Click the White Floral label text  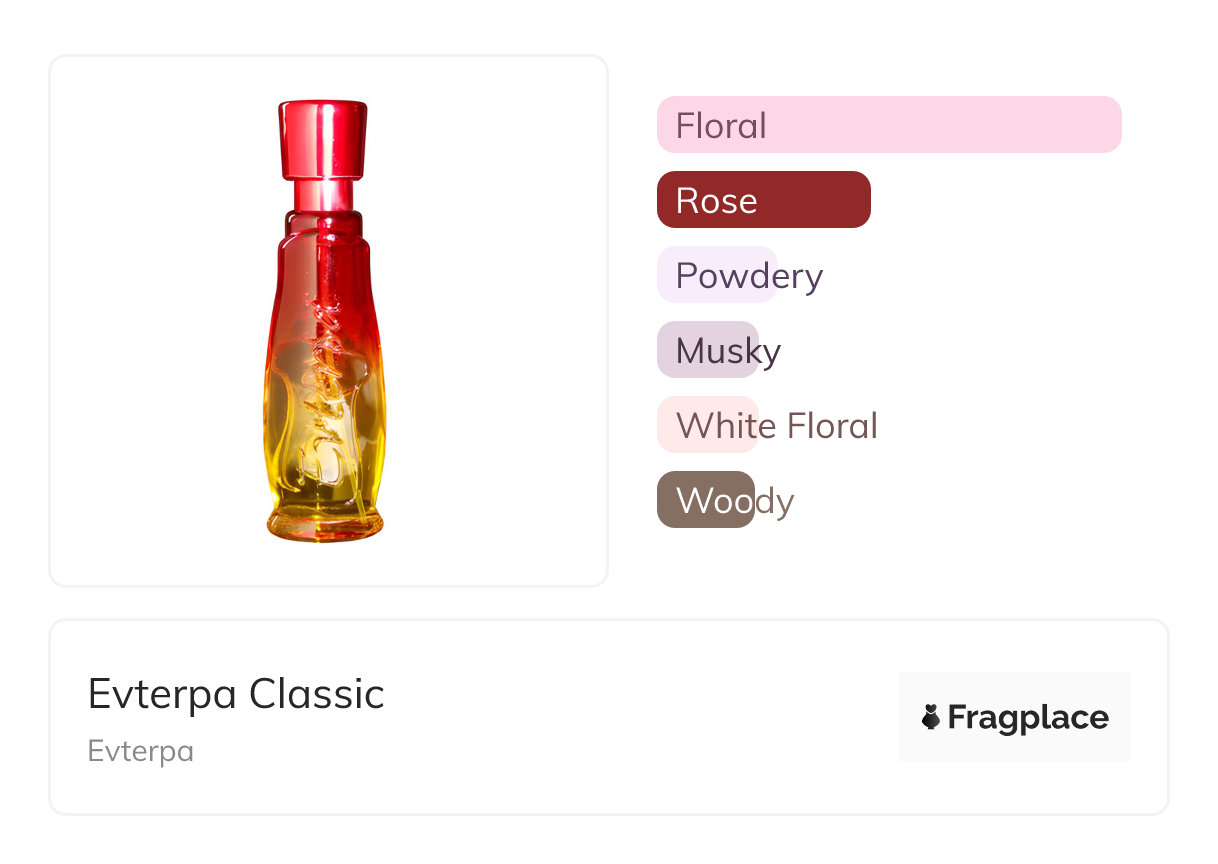[x=777, y=426]
